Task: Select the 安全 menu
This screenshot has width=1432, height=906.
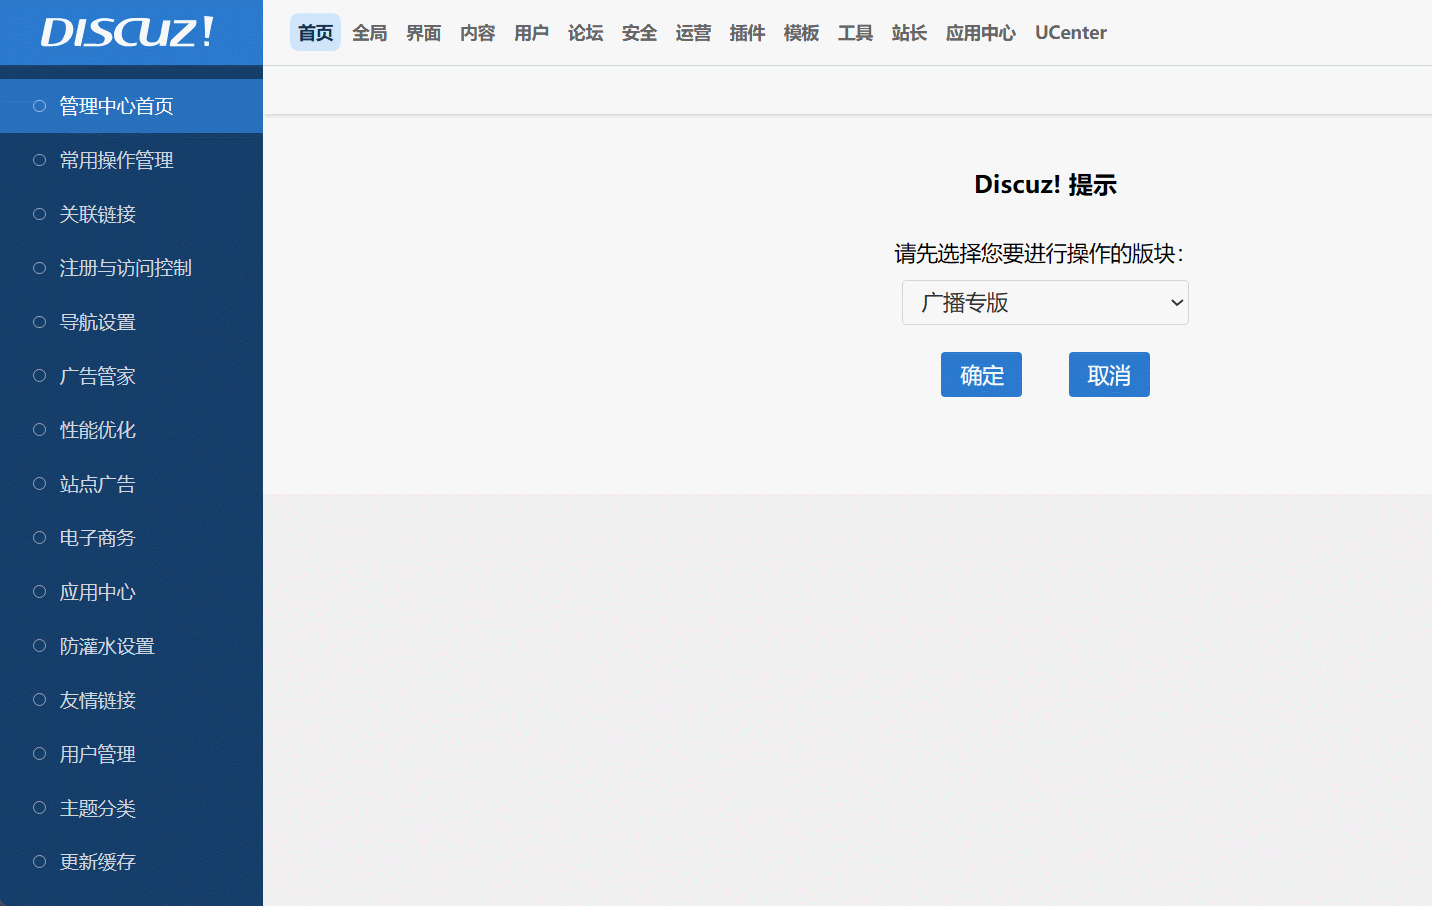Action: (x=639, y=33)
